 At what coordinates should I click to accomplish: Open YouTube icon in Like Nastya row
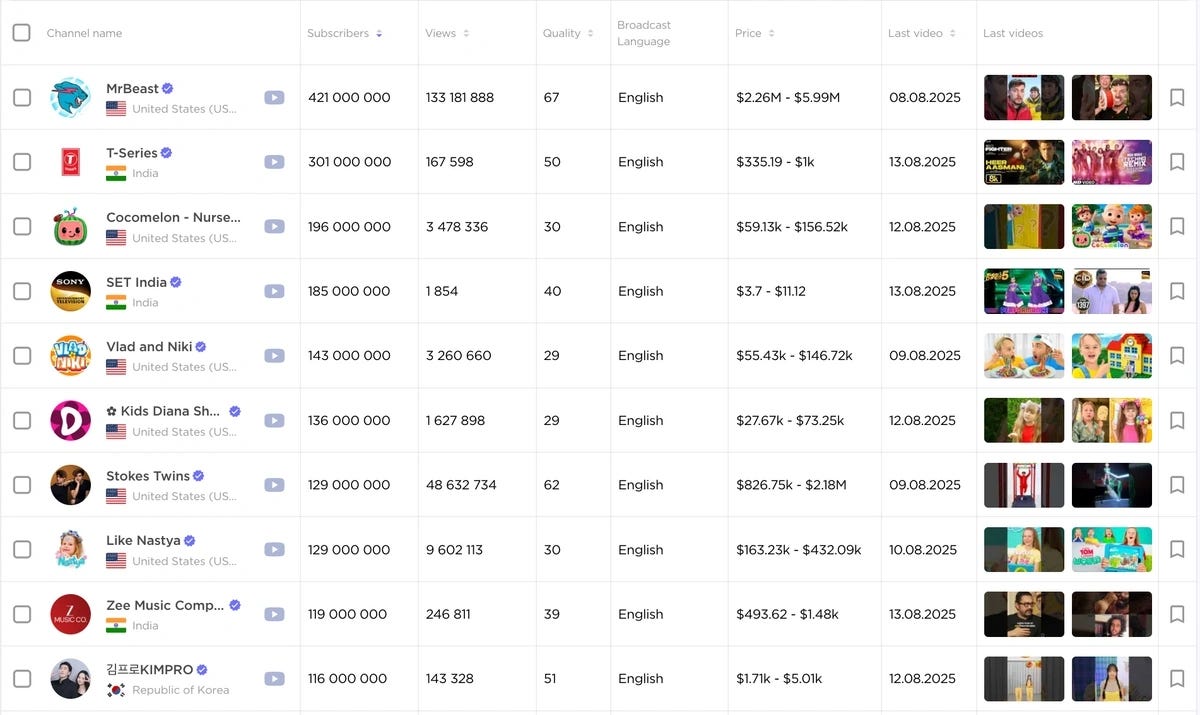coord(274,550)
